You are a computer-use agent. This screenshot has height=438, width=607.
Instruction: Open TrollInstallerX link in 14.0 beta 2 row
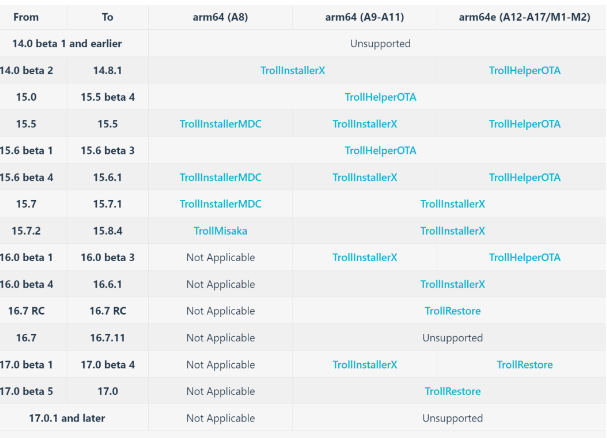tap(293, 70)
